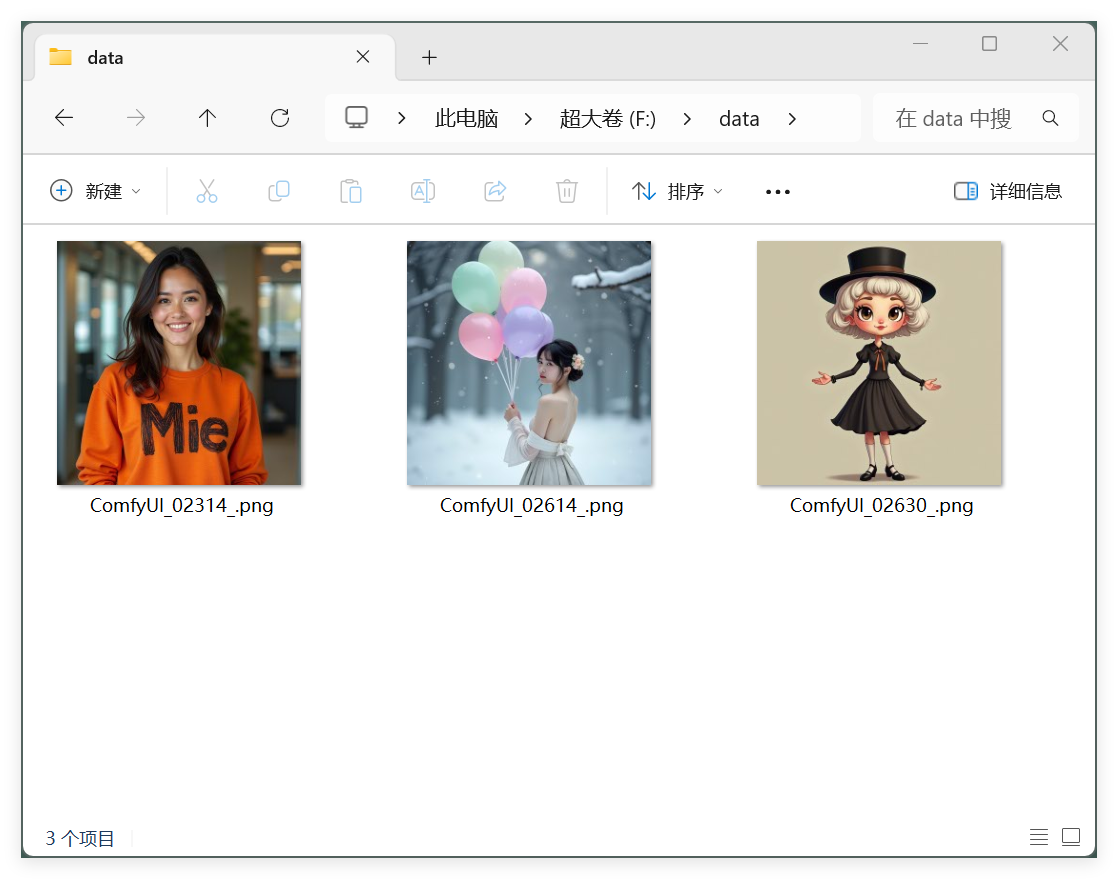Navigate up one folder level
1118x879 pixels.
pos(207,118)
